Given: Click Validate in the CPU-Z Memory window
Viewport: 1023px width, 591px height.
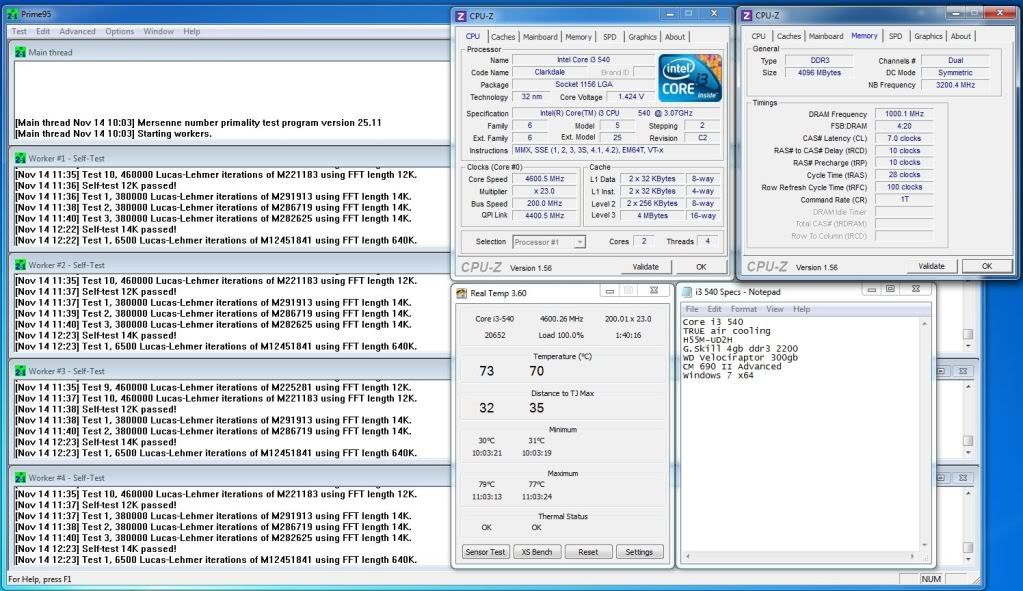Looking at the screenshot, I should coord(931,266).
